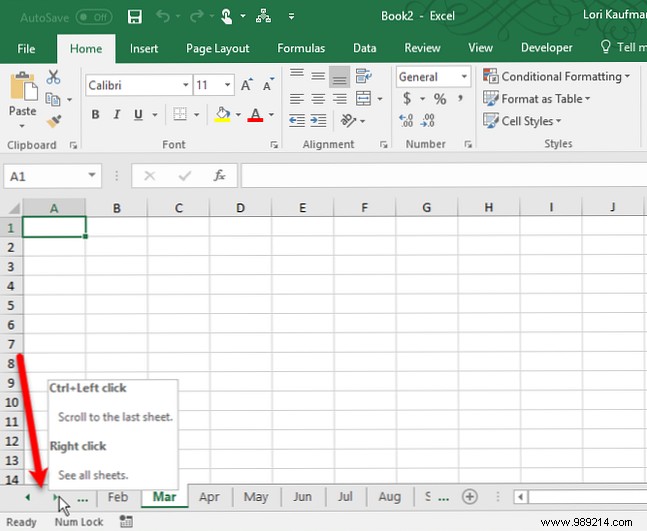Select the Aug sheet tab

point(390,497)
